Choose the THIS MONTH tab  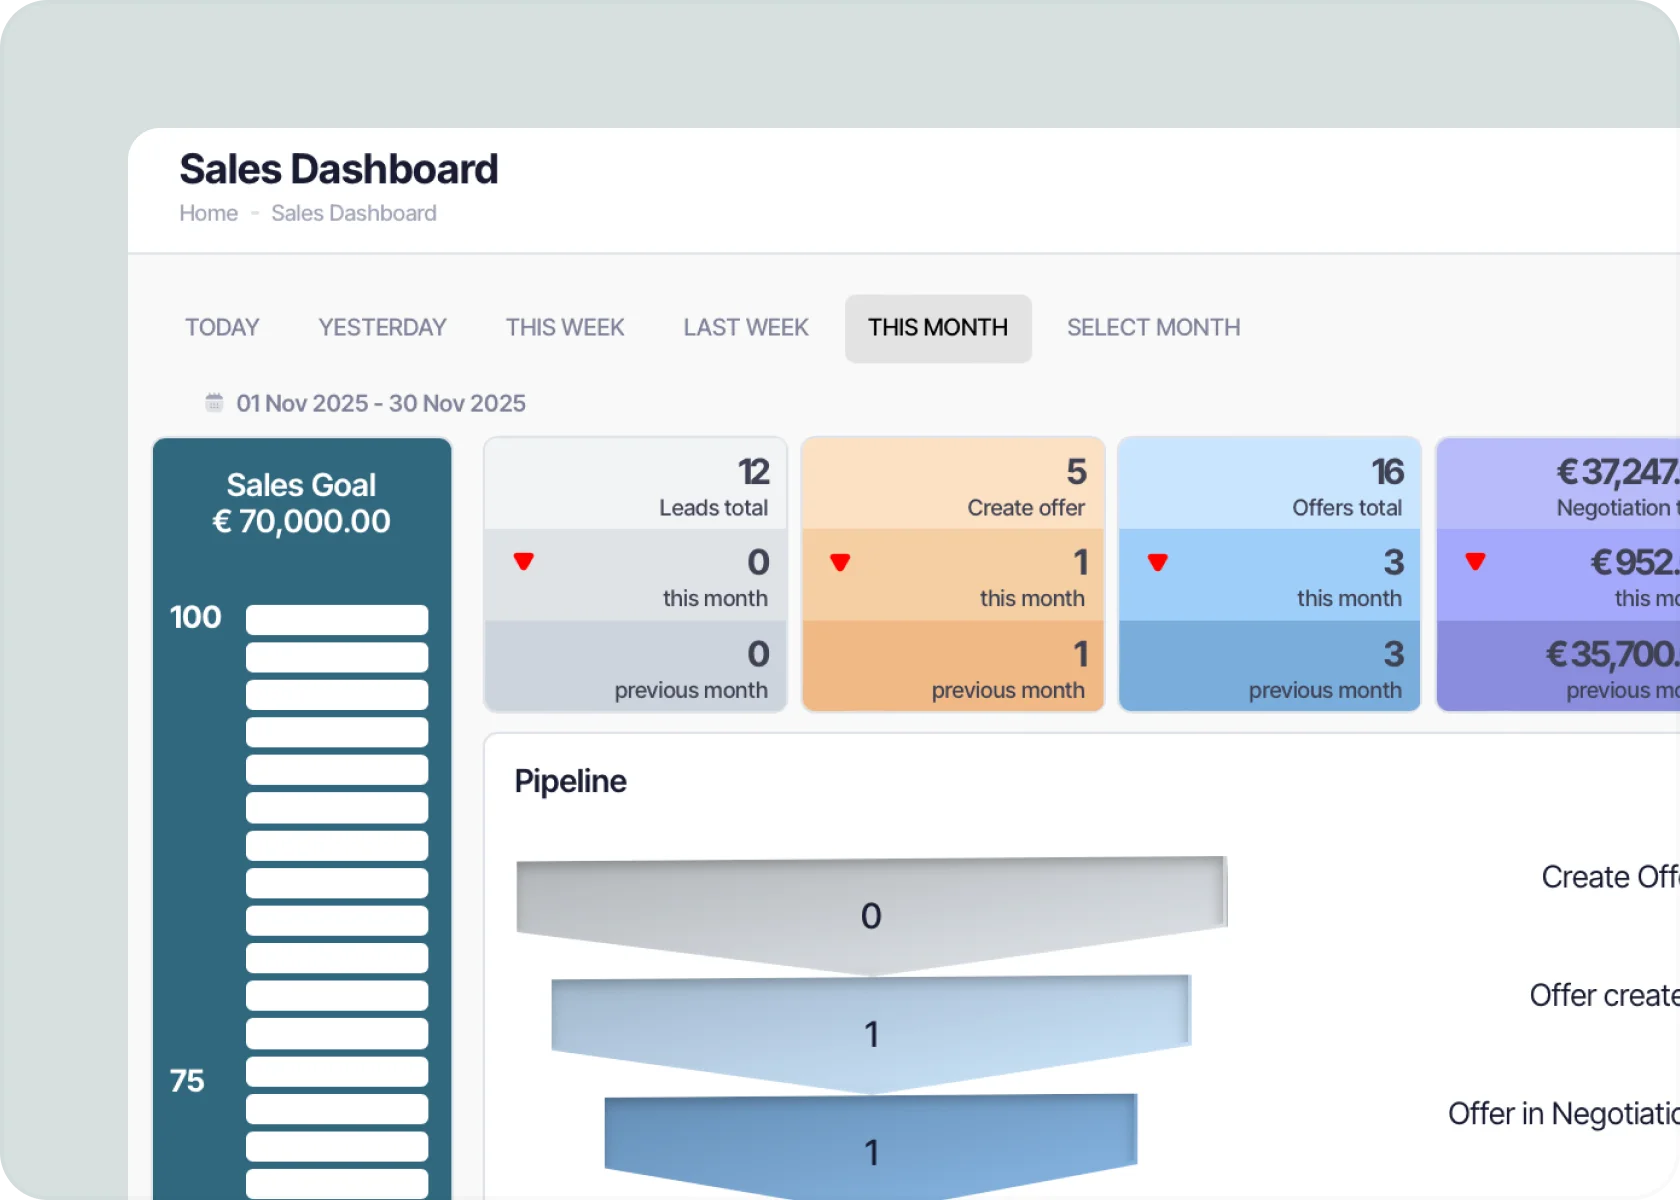point(938,328)
